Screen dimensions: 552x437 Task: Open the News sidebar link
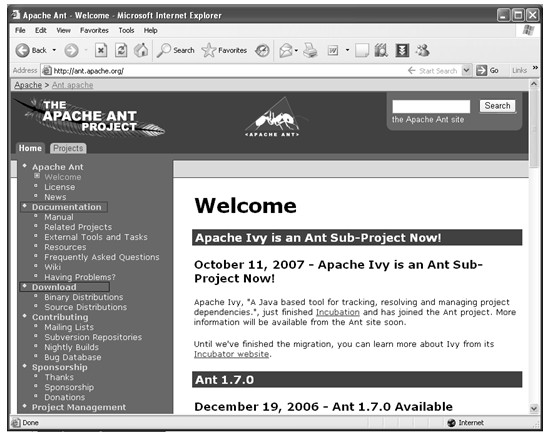pyautogui.click(x=55, y=197)
